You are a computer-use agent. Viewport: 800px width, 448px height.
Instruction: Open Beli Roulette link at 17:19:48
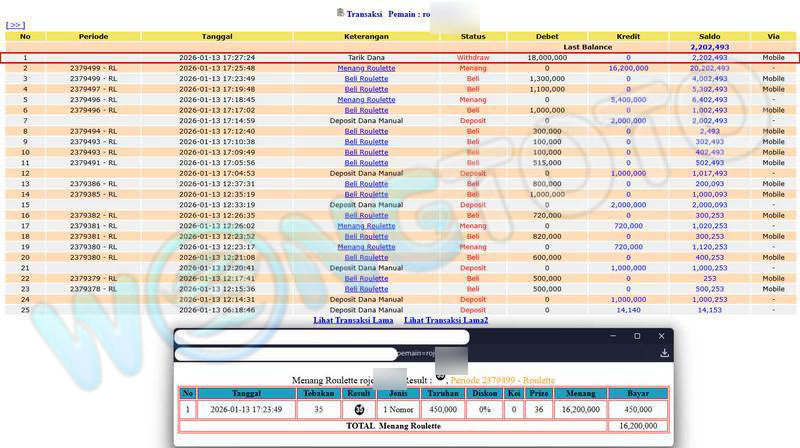[366, 89]
